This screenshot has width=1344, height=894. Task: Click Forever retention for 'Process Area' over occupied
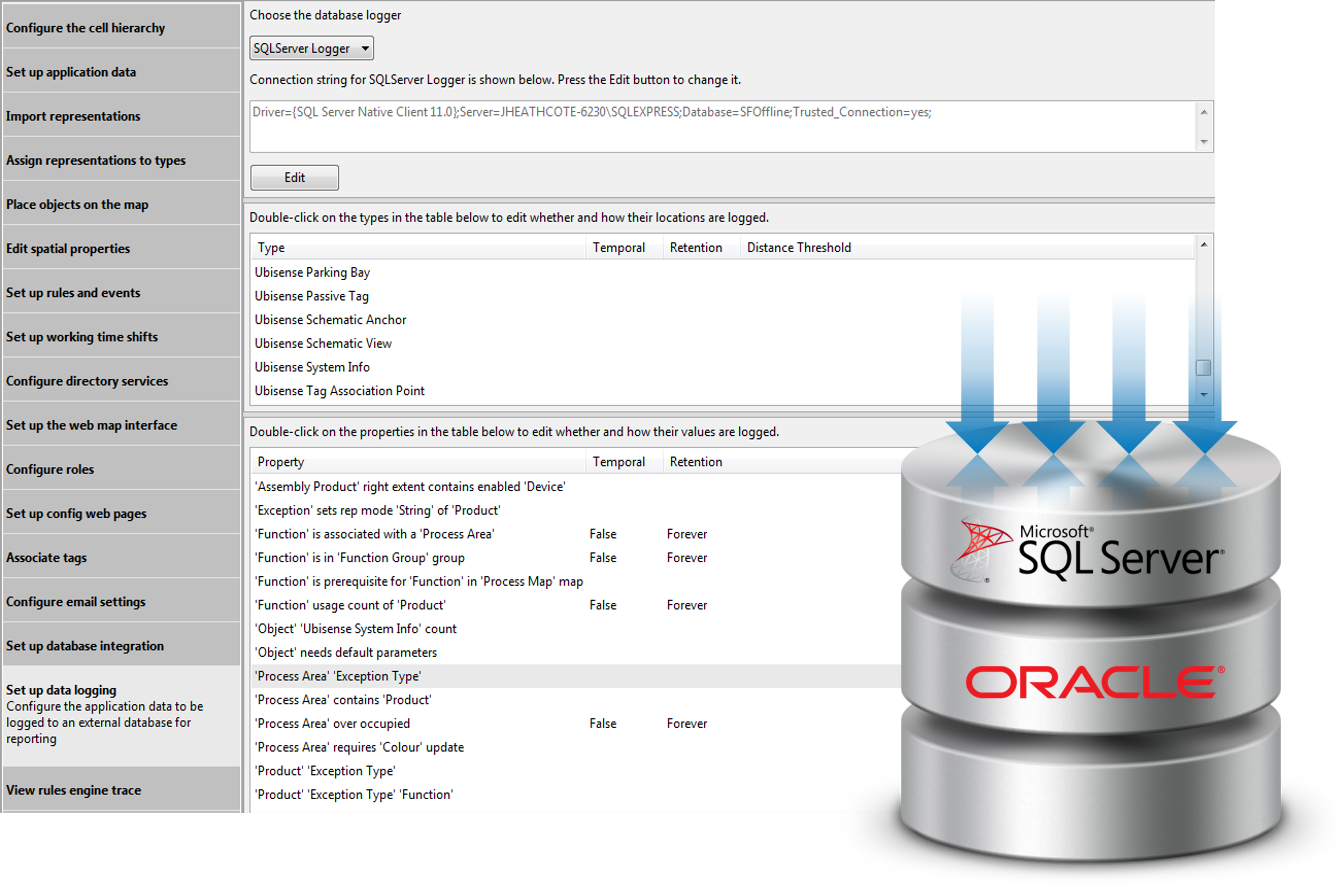point(685,724)
